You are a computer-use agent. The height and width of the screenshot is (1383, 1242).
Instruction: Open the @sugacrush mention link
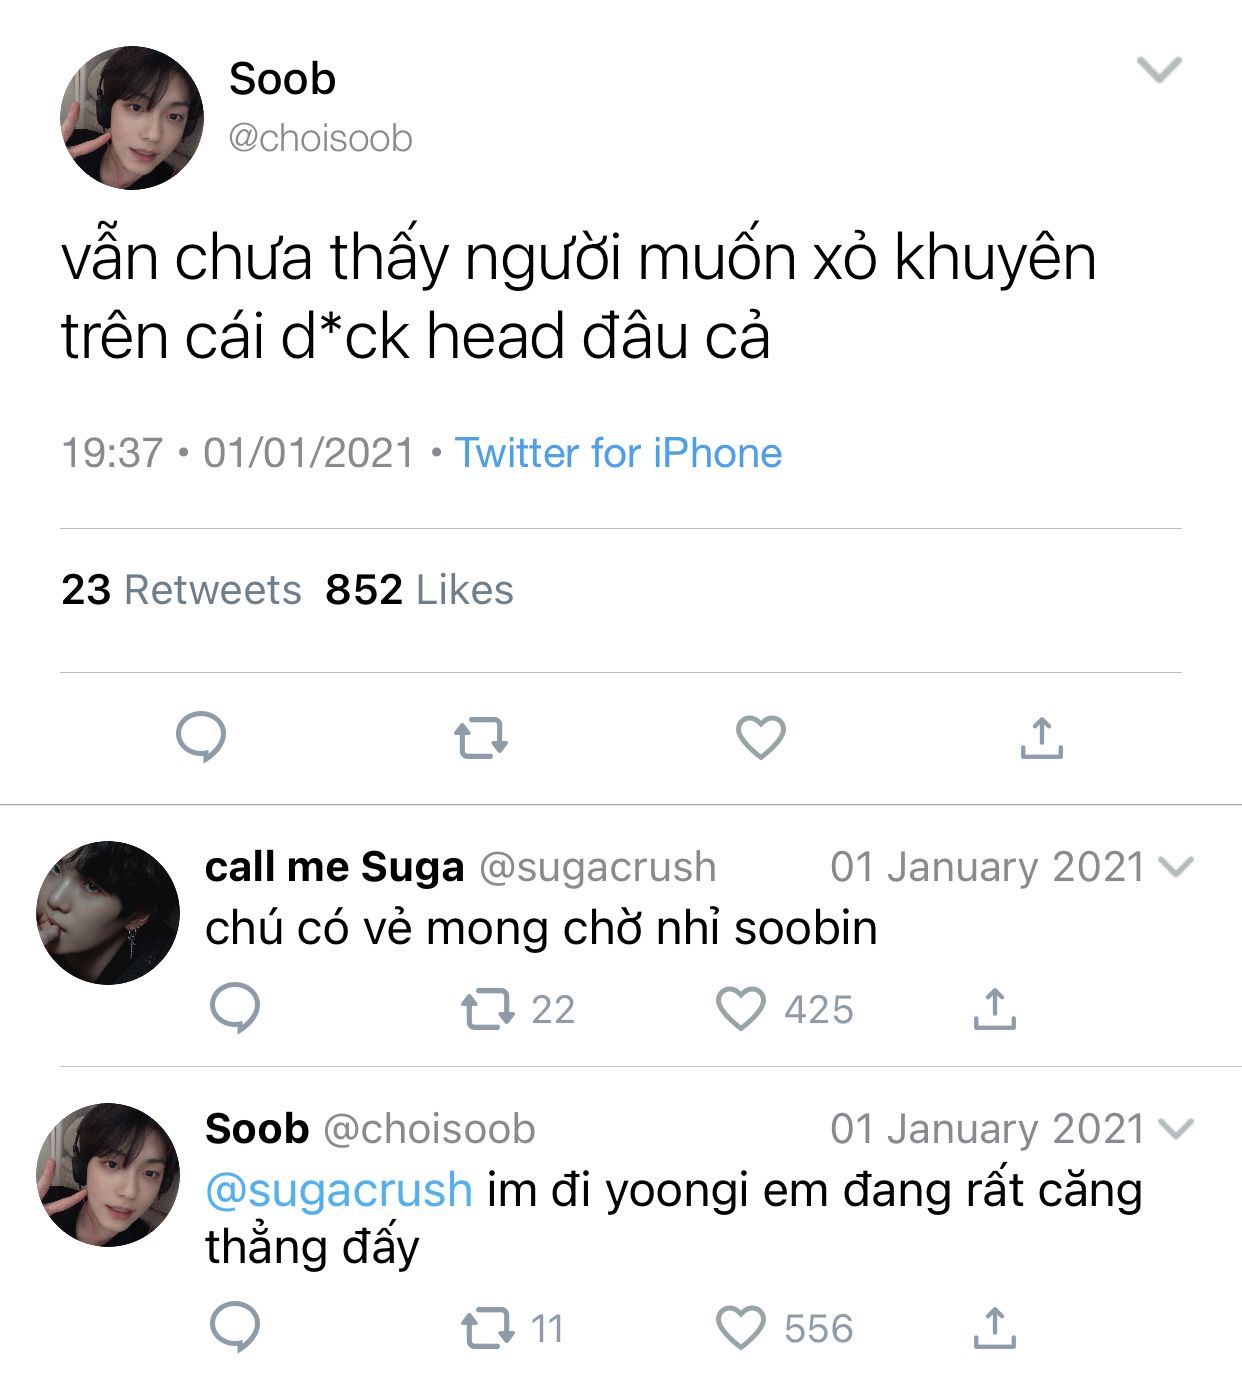click(x=339, y=1190)
